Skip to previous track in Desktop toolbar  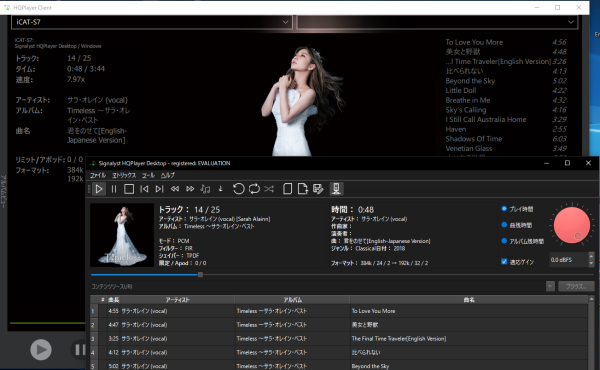144,189
